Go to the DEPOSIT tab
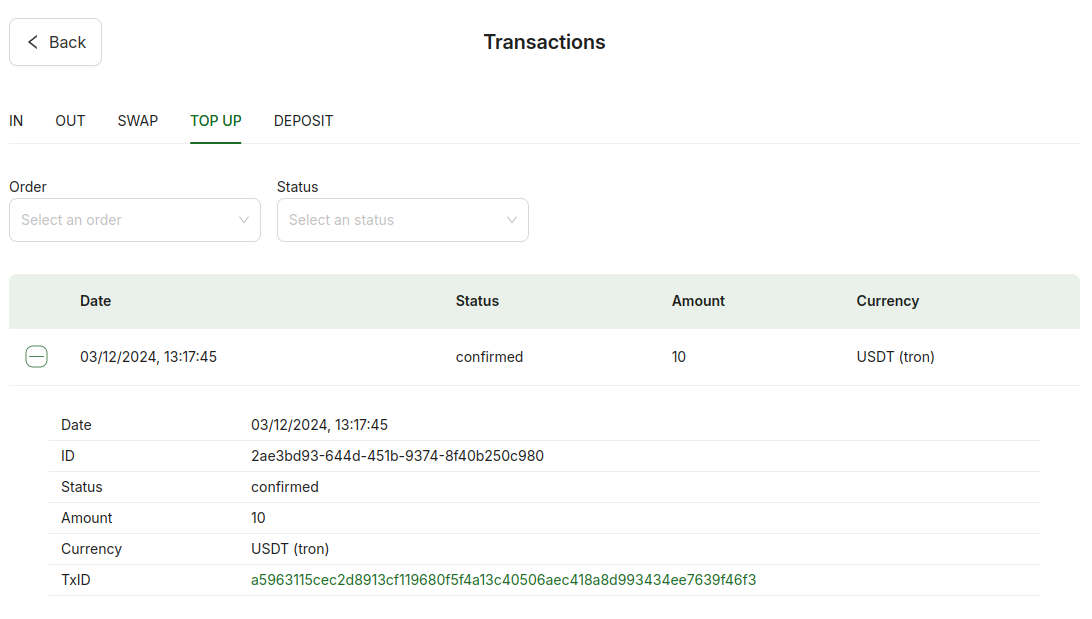This screenshot has height=619, width=1092. coord(303,121)
